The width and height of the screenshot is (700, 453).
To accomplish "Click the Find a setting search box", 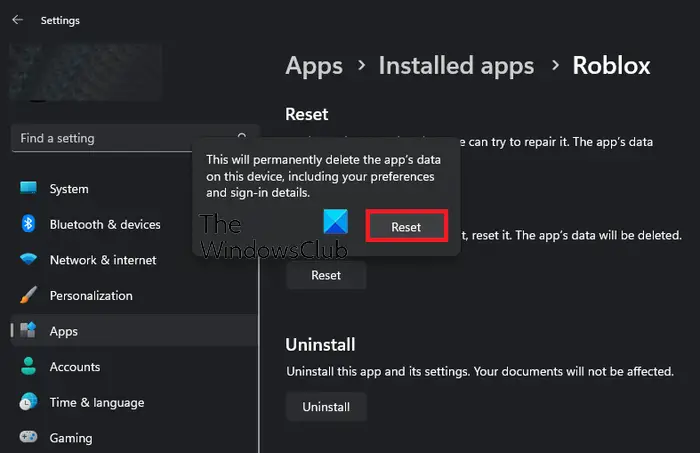I will click(x=125, y=138).
